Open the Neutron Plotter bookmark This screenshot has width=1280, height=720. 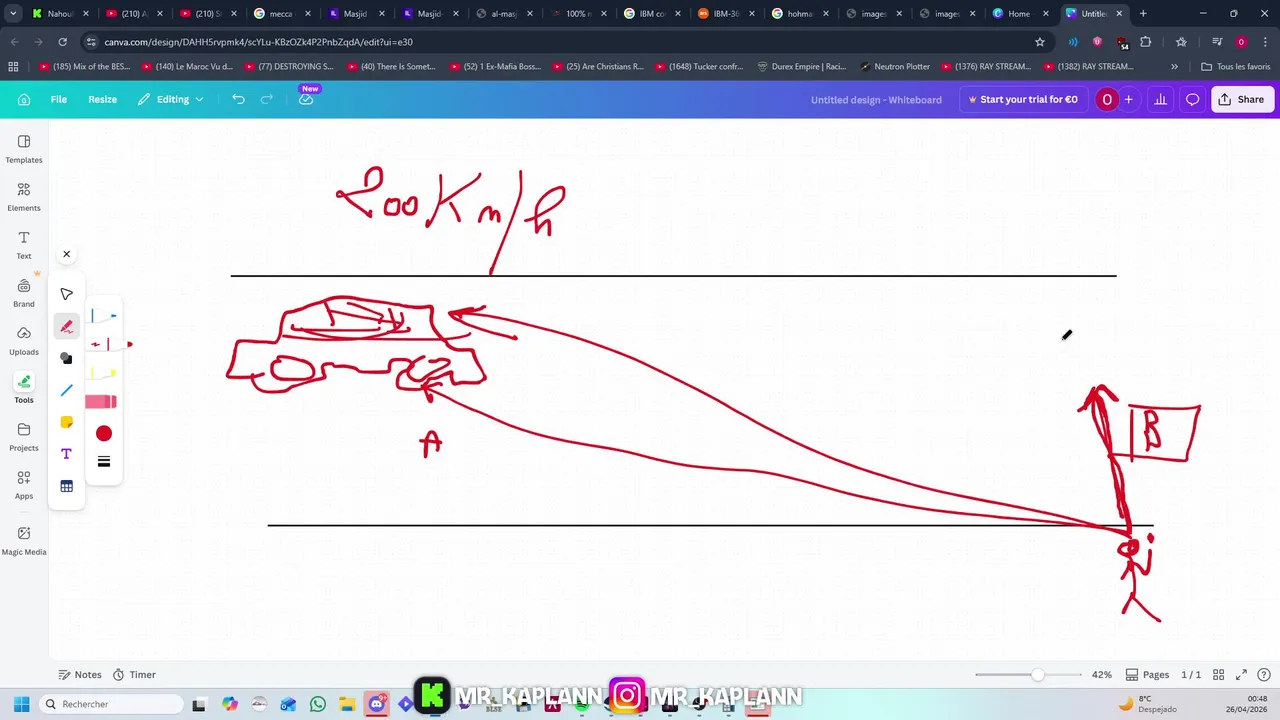point(894,66)
